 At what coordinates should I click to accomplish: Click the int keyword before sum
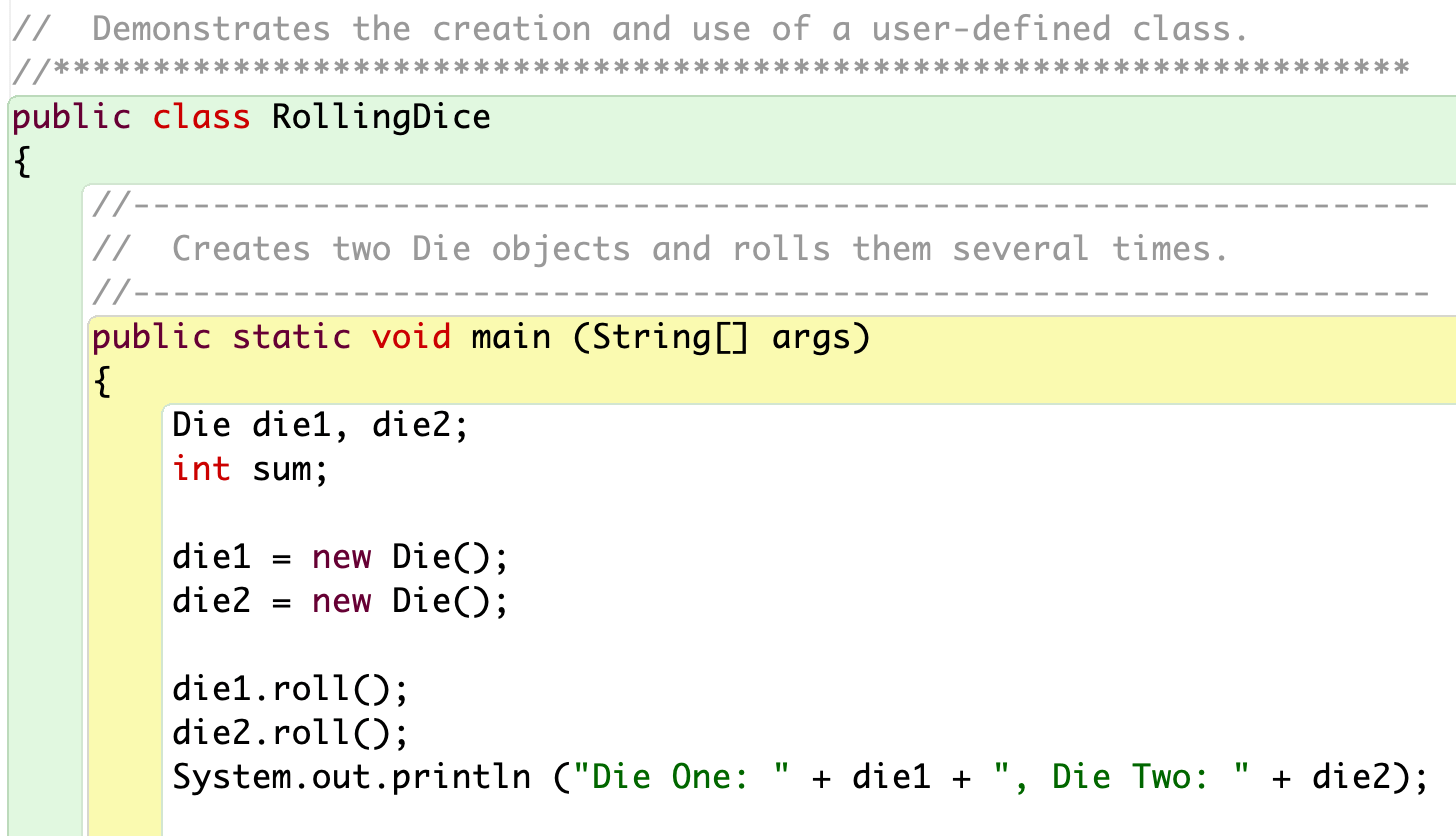[202, 469]
